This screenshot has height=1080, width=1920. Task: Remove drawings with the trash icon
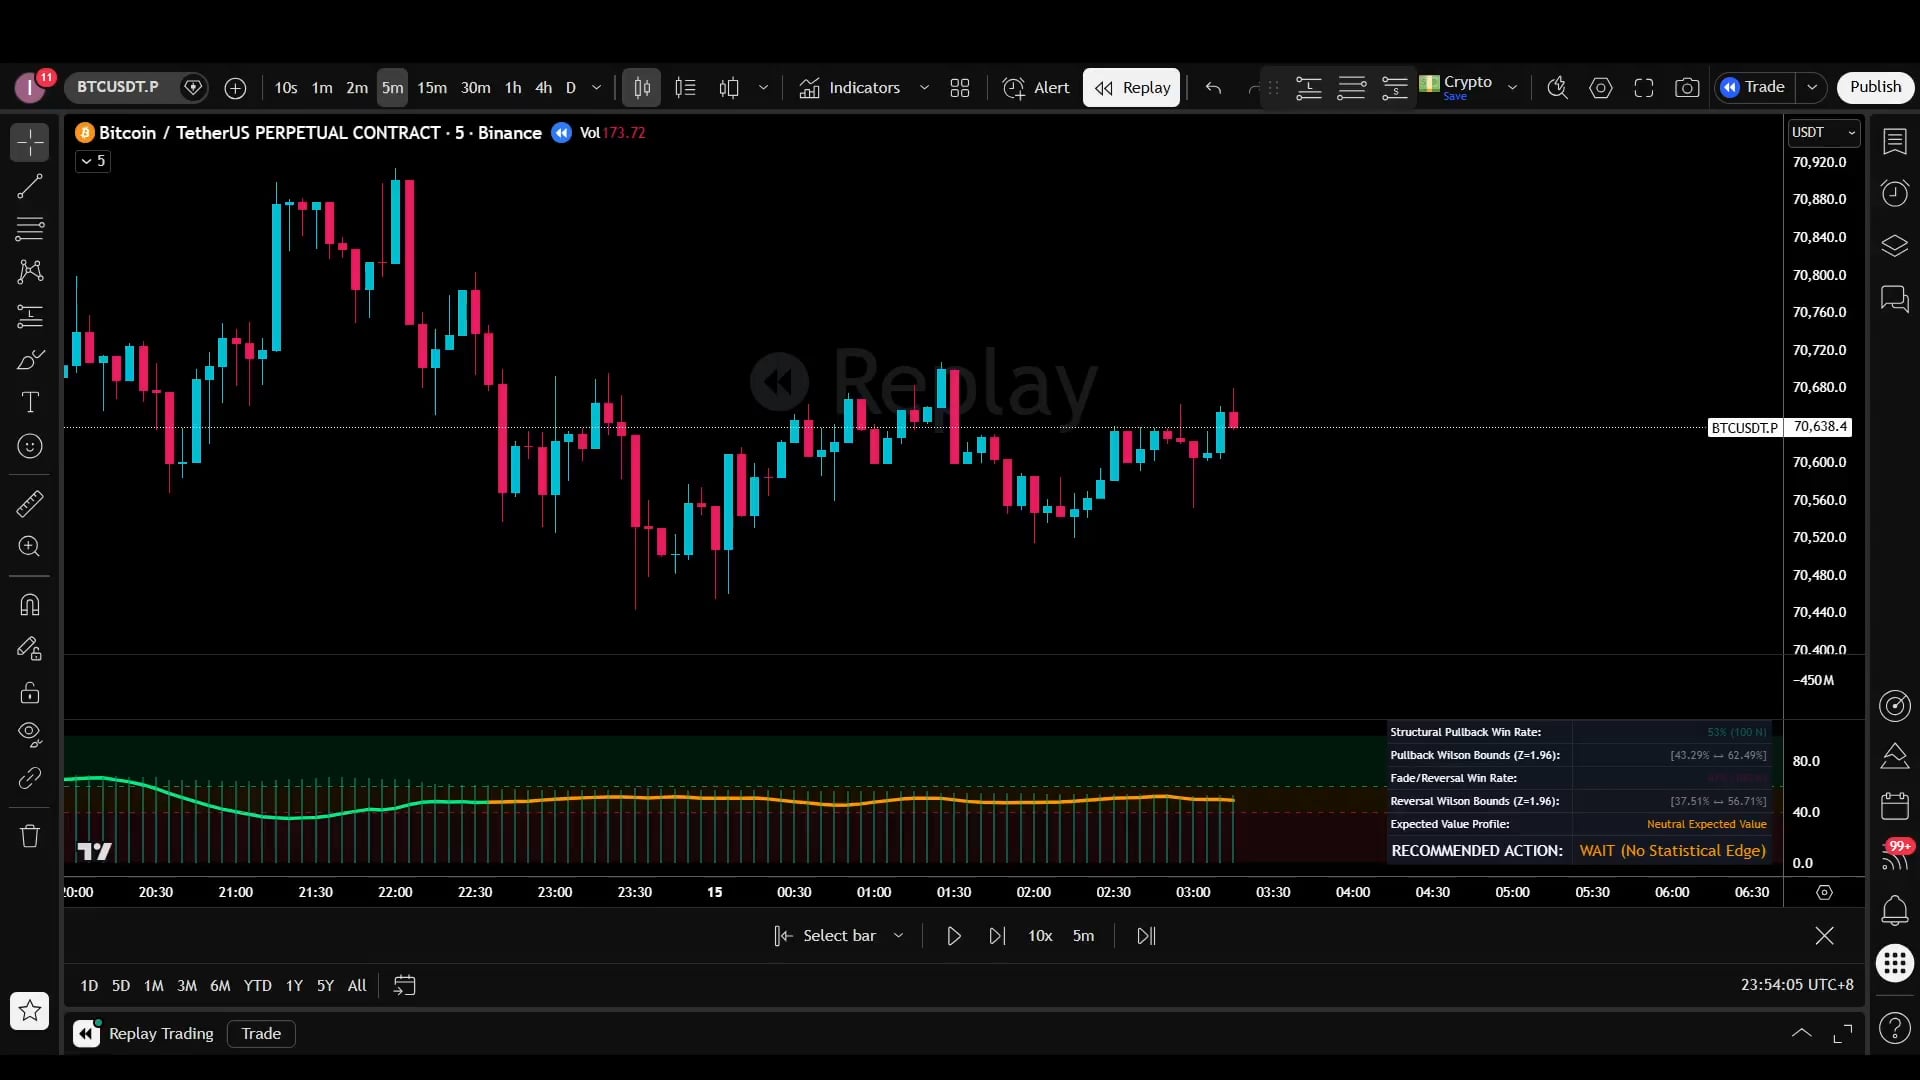coord(30,836)
